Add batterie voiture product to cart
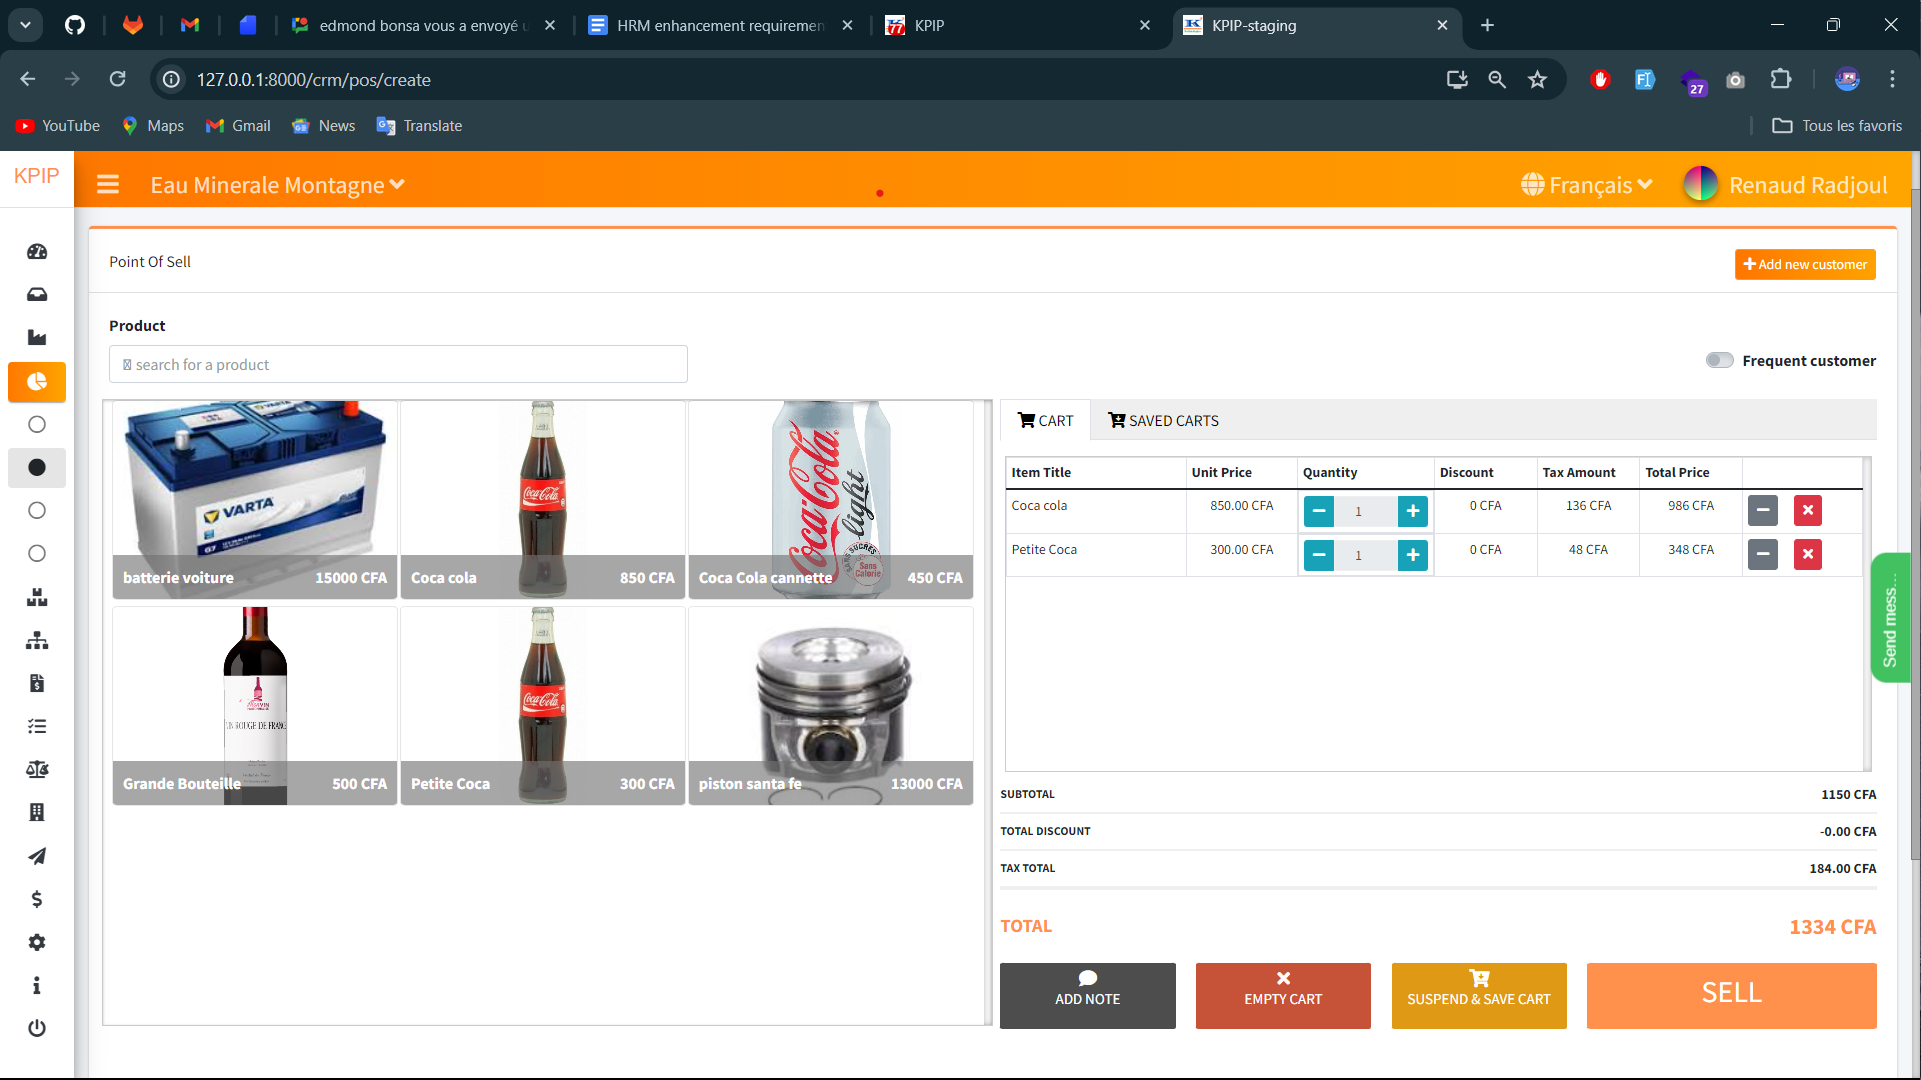Image resolution: width=1921 pixels, height=1080 pixels. pos(255,500)
